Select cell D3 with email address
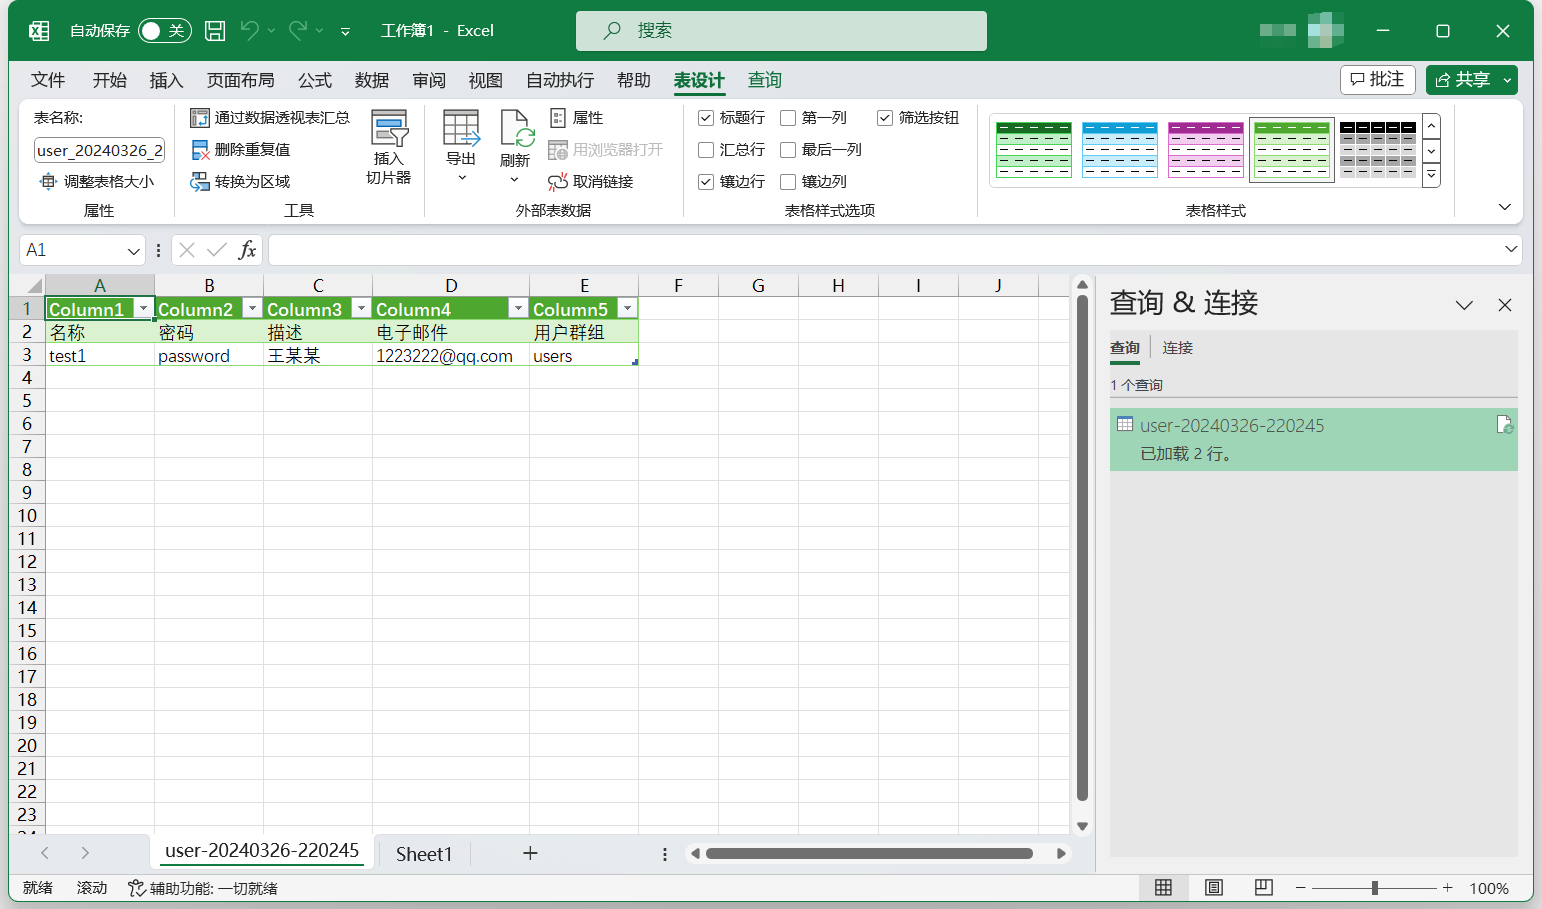Image resolution: width=1542 pixels, height=909 pixels. pyautogui.click(x=451, y=355)
